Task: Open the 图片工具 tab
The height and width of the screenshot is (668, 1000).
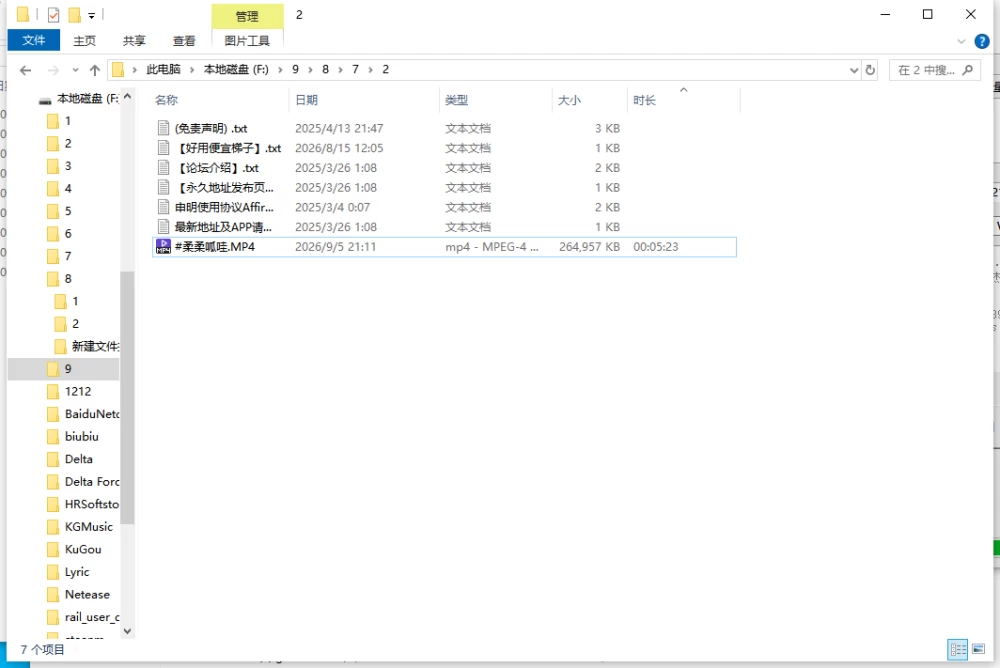Action: pos(247,41)
